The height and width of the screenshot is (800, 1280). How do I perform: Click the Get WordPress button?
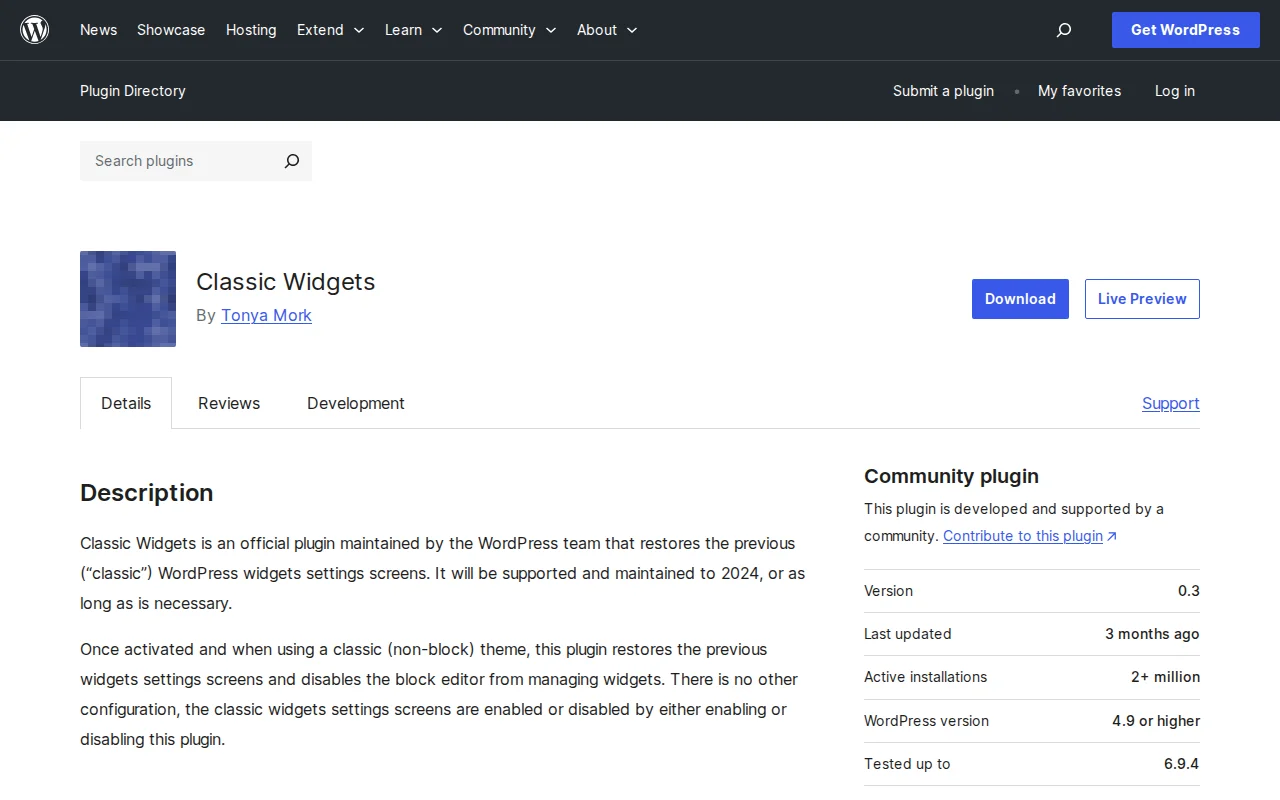click(1185, 30)
